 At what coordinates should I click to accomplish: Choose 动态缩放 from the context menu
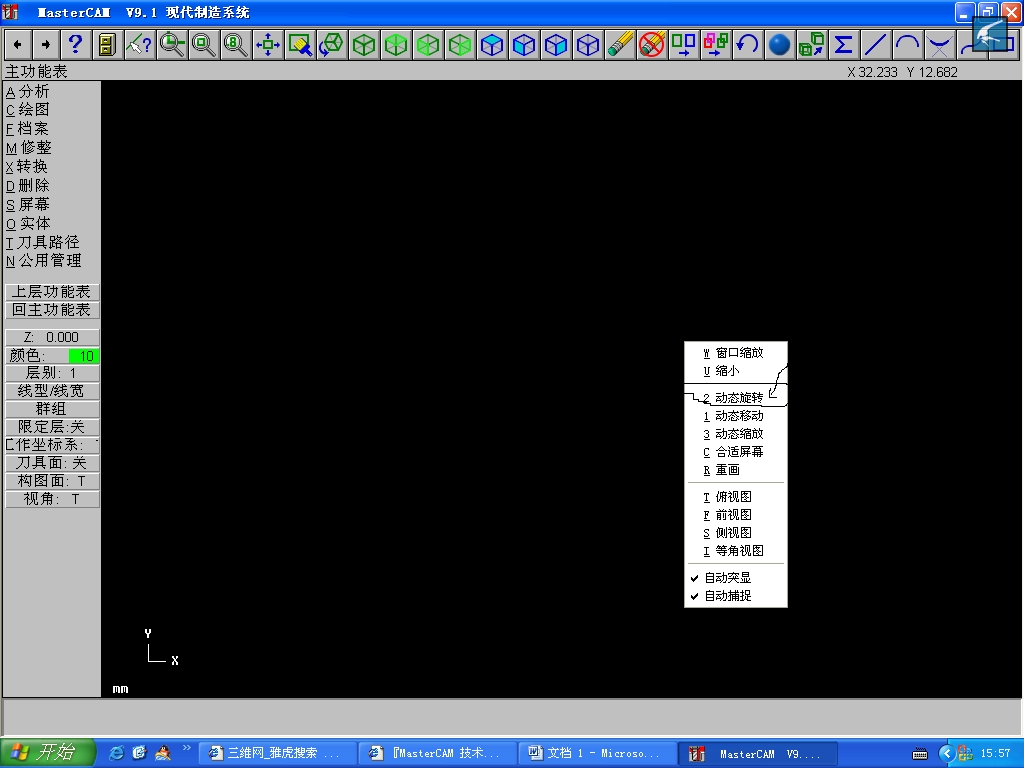(735, 434)
